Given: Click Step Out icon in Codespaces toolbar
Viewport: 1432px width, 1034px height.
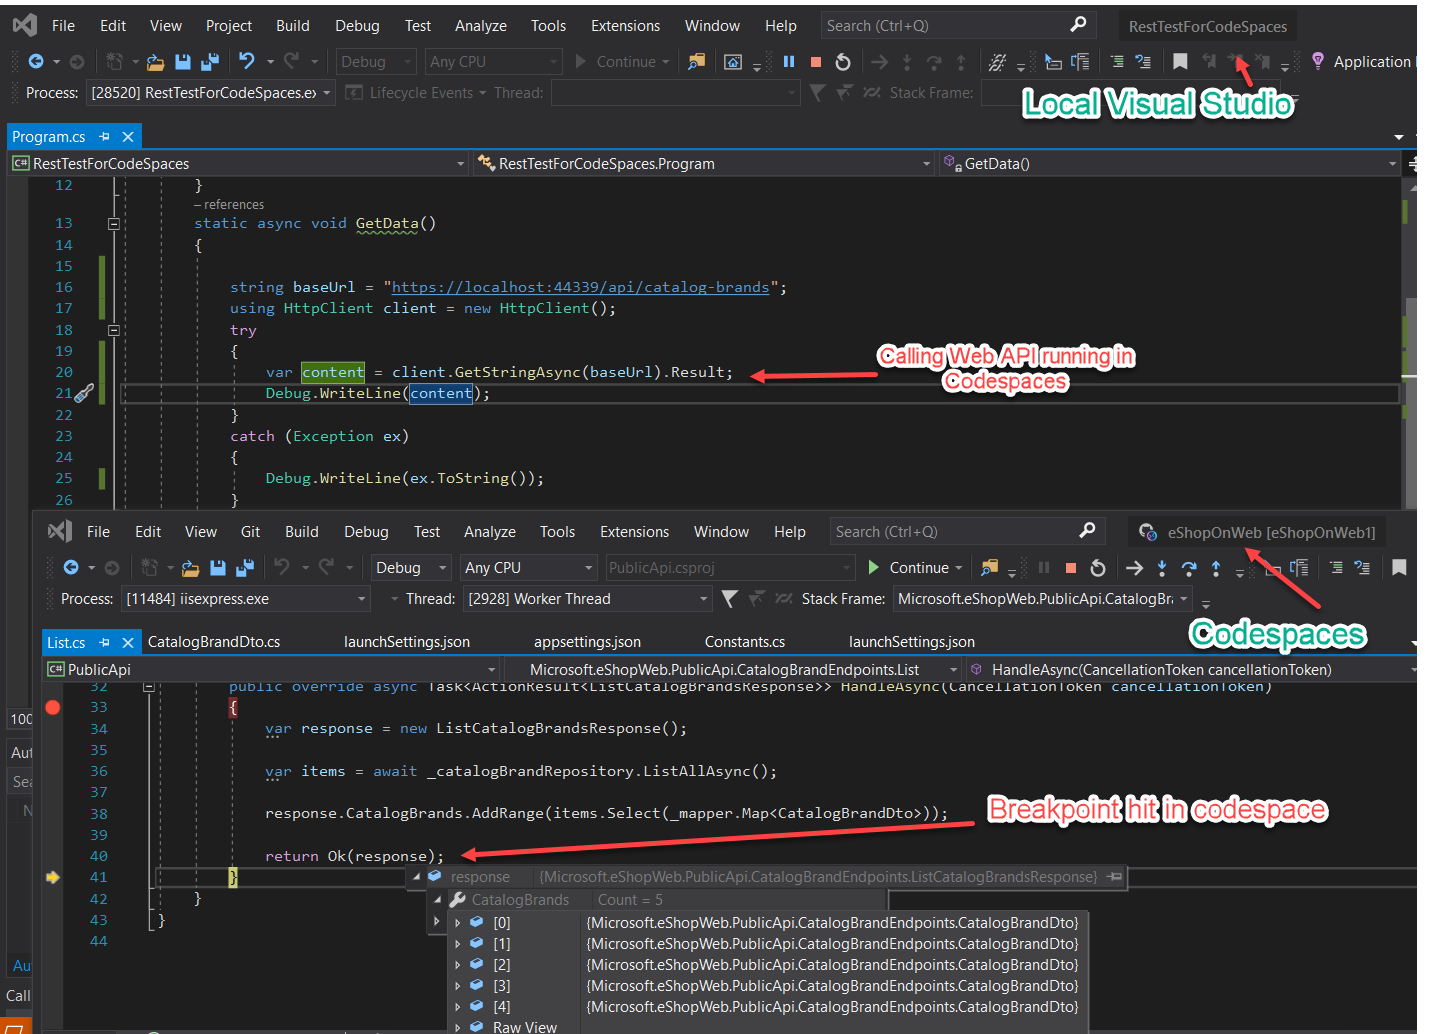Looking at the screenshot, I should point(1216,568).
